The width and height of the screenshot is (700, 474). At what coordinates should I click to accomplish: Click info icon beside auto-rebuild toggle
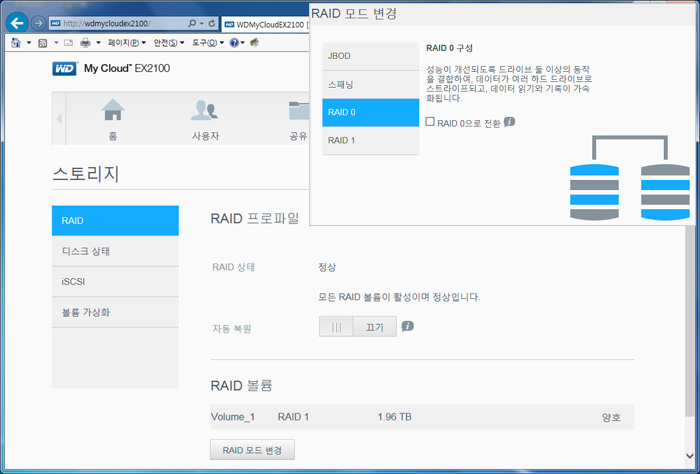[407, 326]
